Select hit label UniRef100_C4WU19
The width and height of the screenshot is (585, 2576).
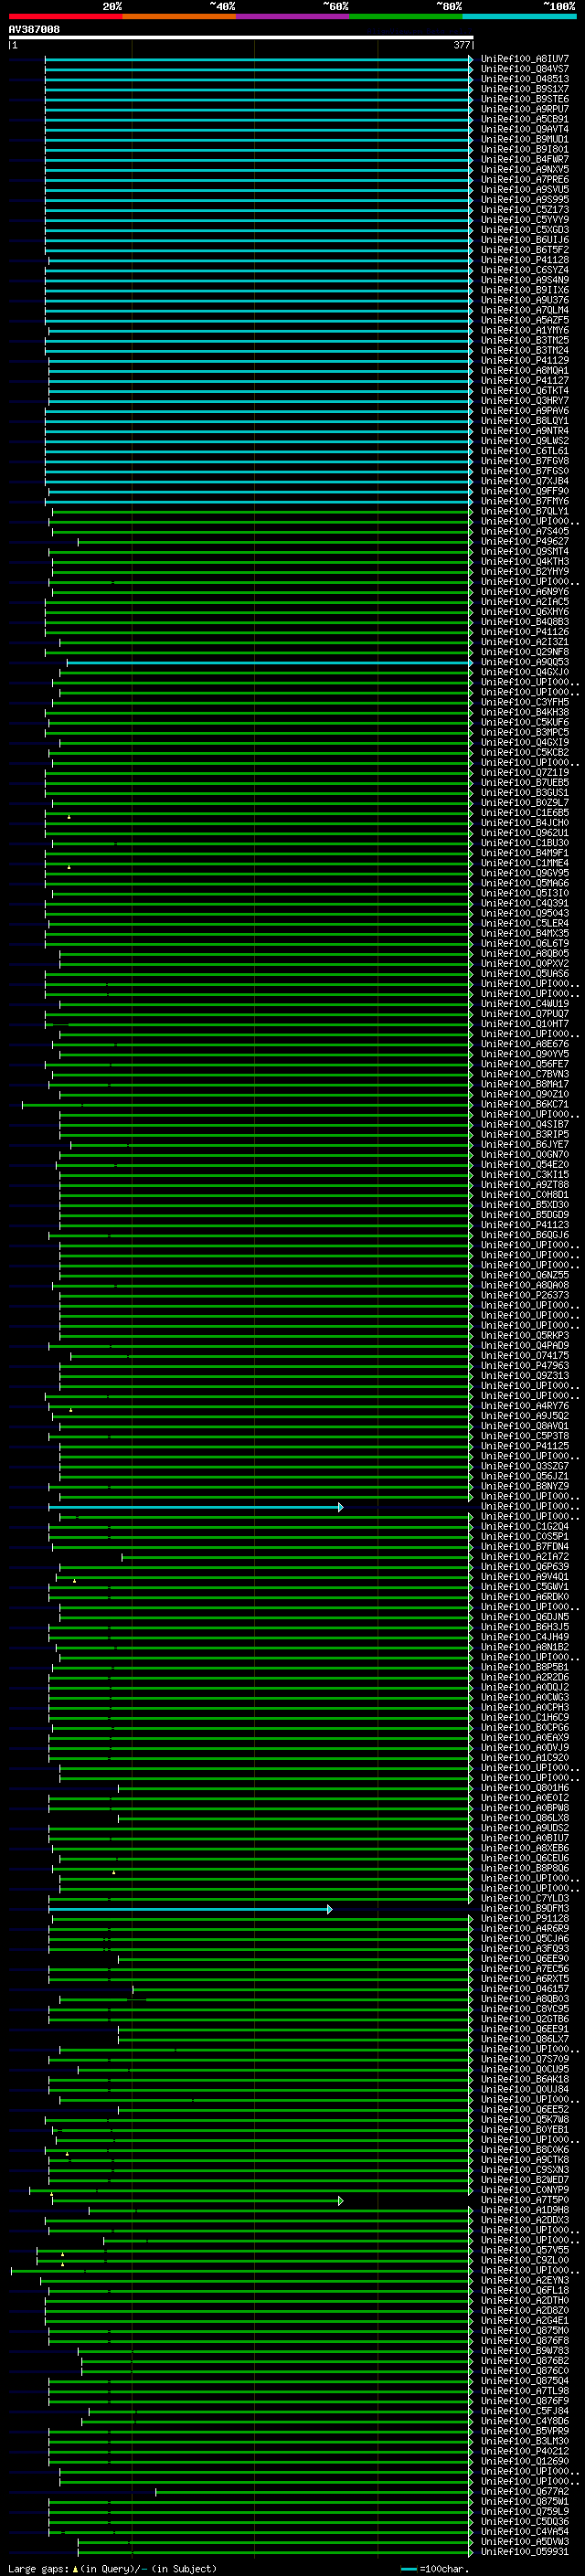[x=525, y=1004]
